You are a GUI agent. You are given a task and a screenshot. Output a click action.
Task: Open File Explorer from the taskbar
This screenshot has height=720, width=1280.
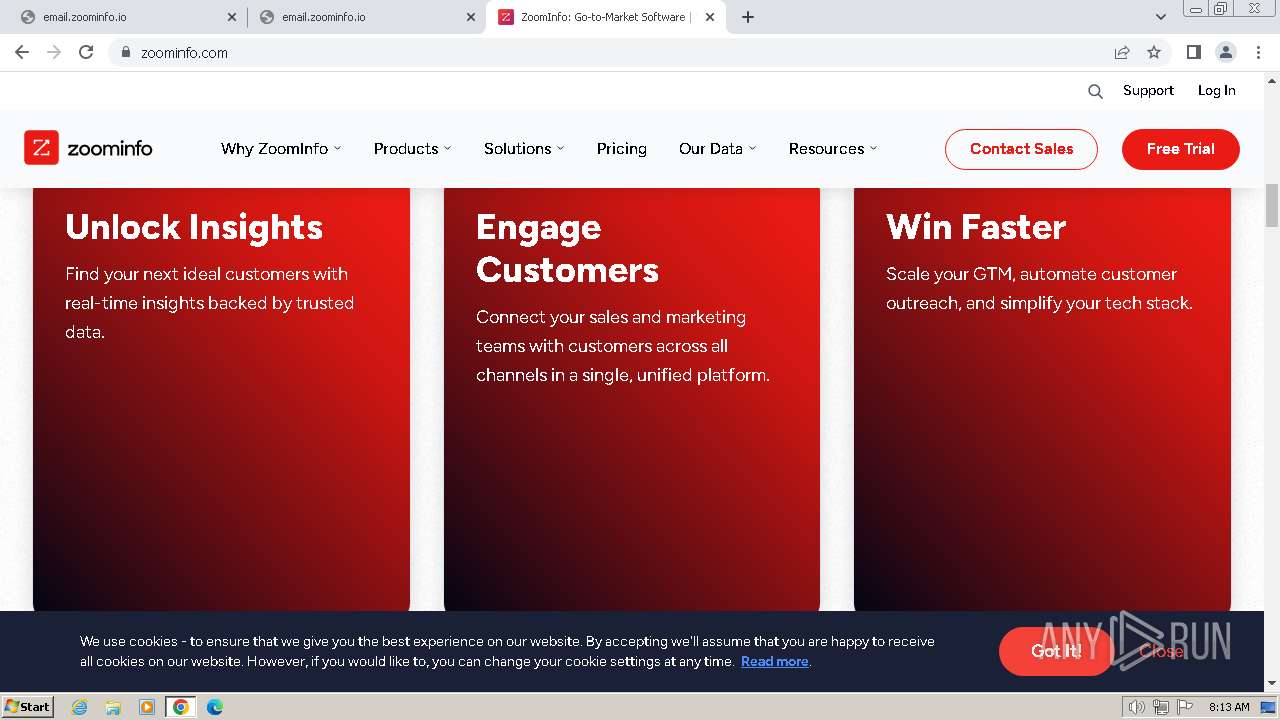(113, 707)
